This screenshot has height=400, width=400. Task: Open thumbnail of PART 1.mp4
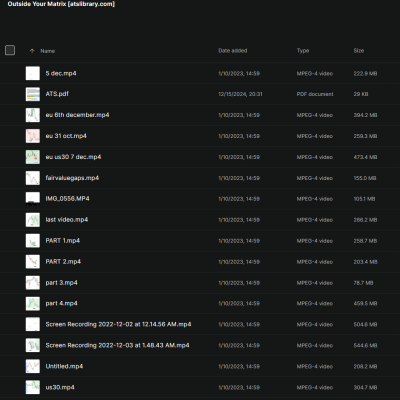tap(33, 241)
